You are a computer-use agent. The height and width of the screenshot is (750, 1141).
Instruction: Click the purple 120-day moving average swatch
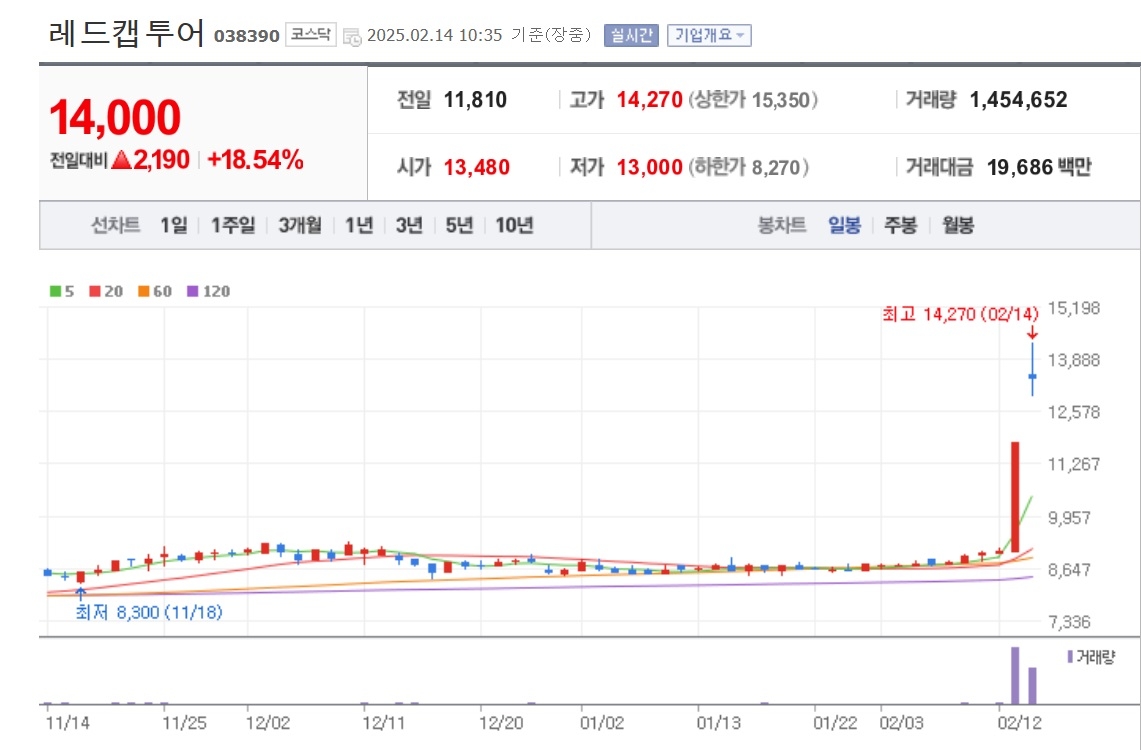coord(193,292)
